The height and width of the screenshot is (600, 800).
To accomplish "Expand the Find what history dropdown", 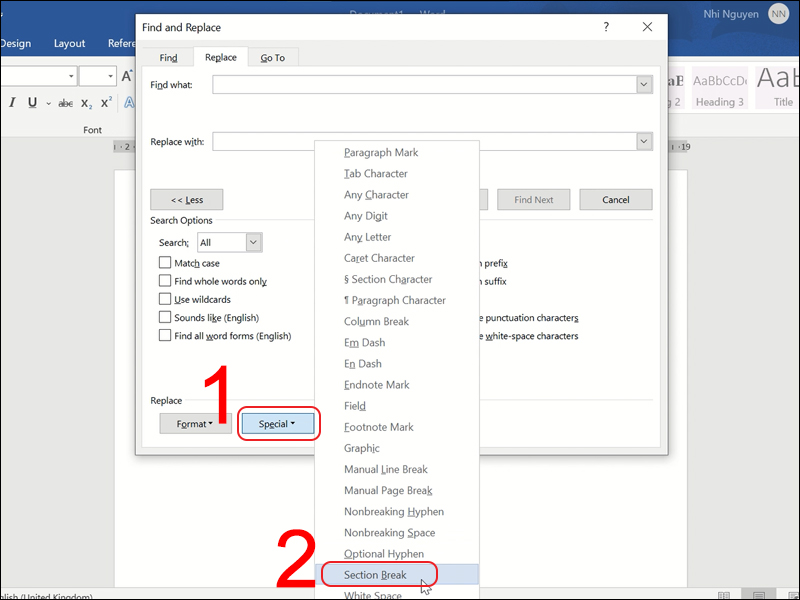I will [x=644, y=85].
